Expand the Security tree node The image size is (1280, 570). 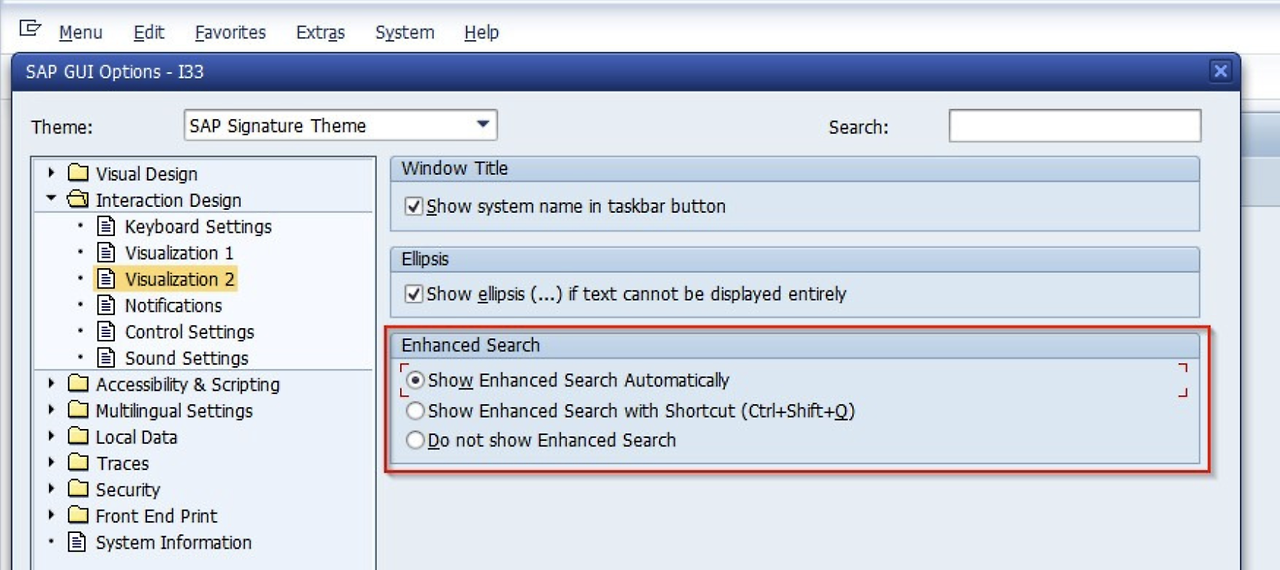[52, 489]
